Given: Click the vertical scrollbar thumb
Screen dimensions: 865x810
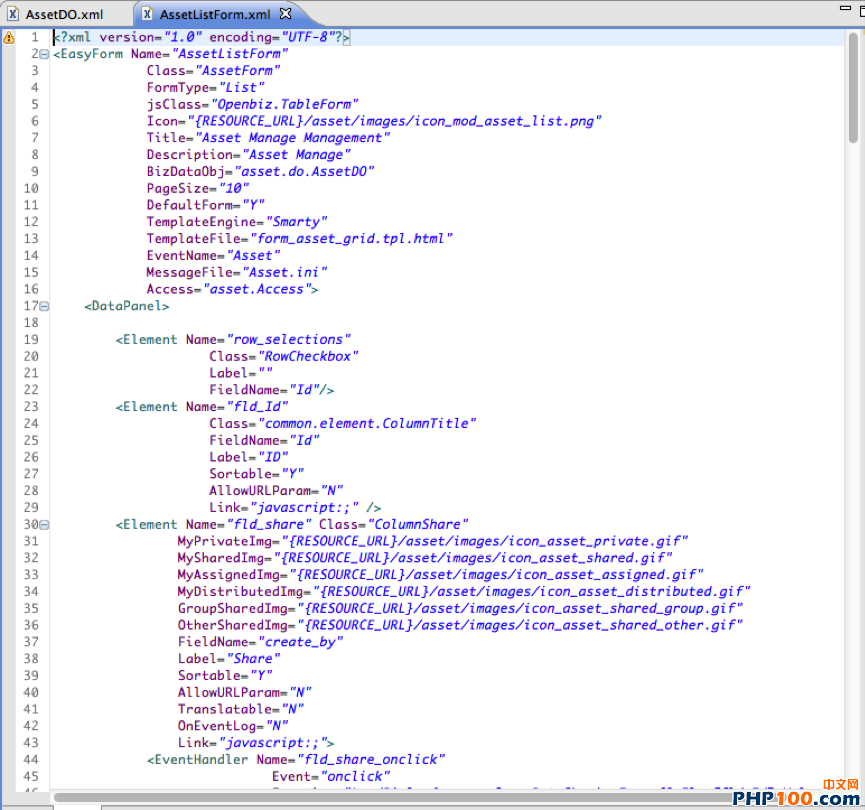Looking at the screenshot, I should 853,90.
